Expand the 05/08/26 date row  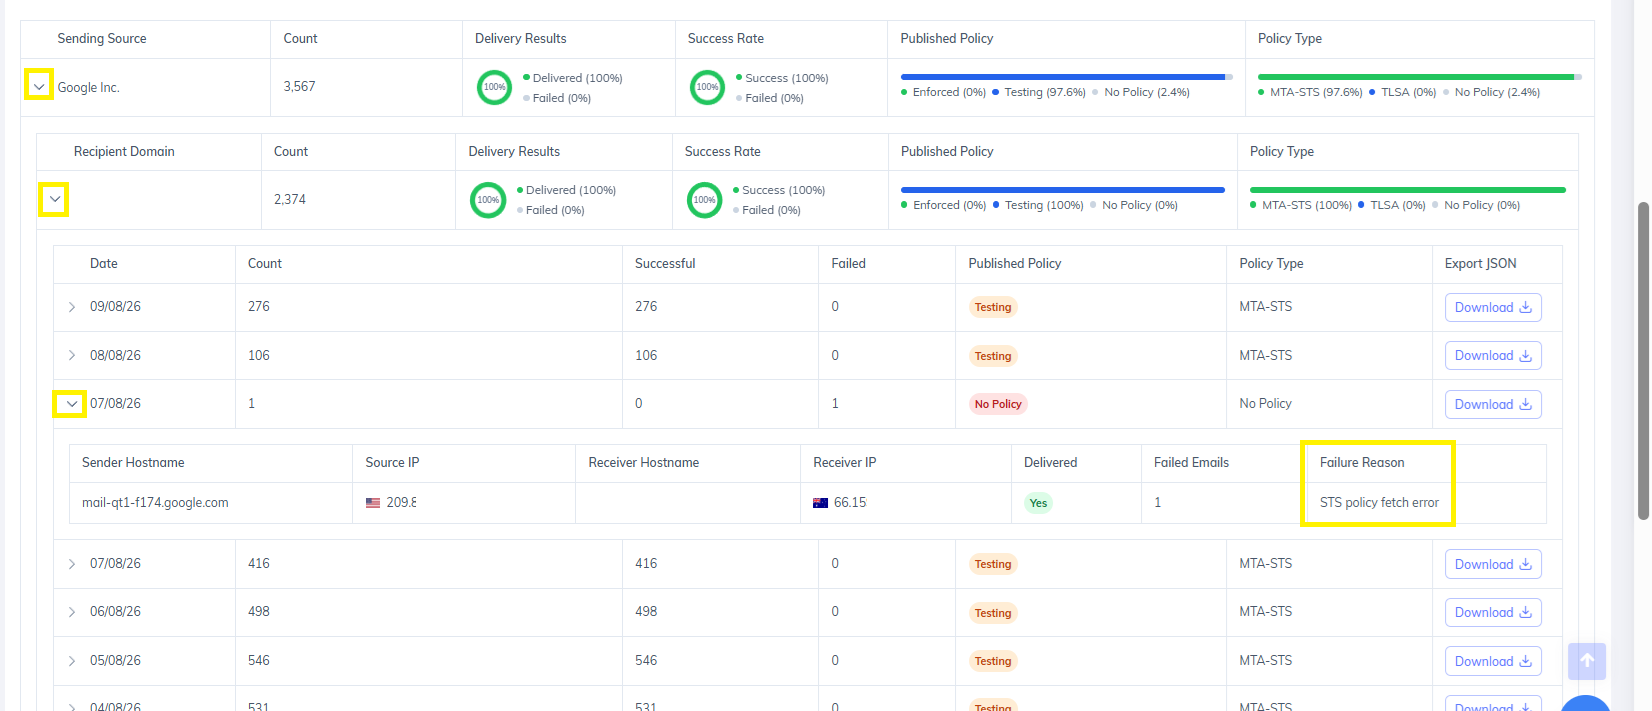[72, 661]
